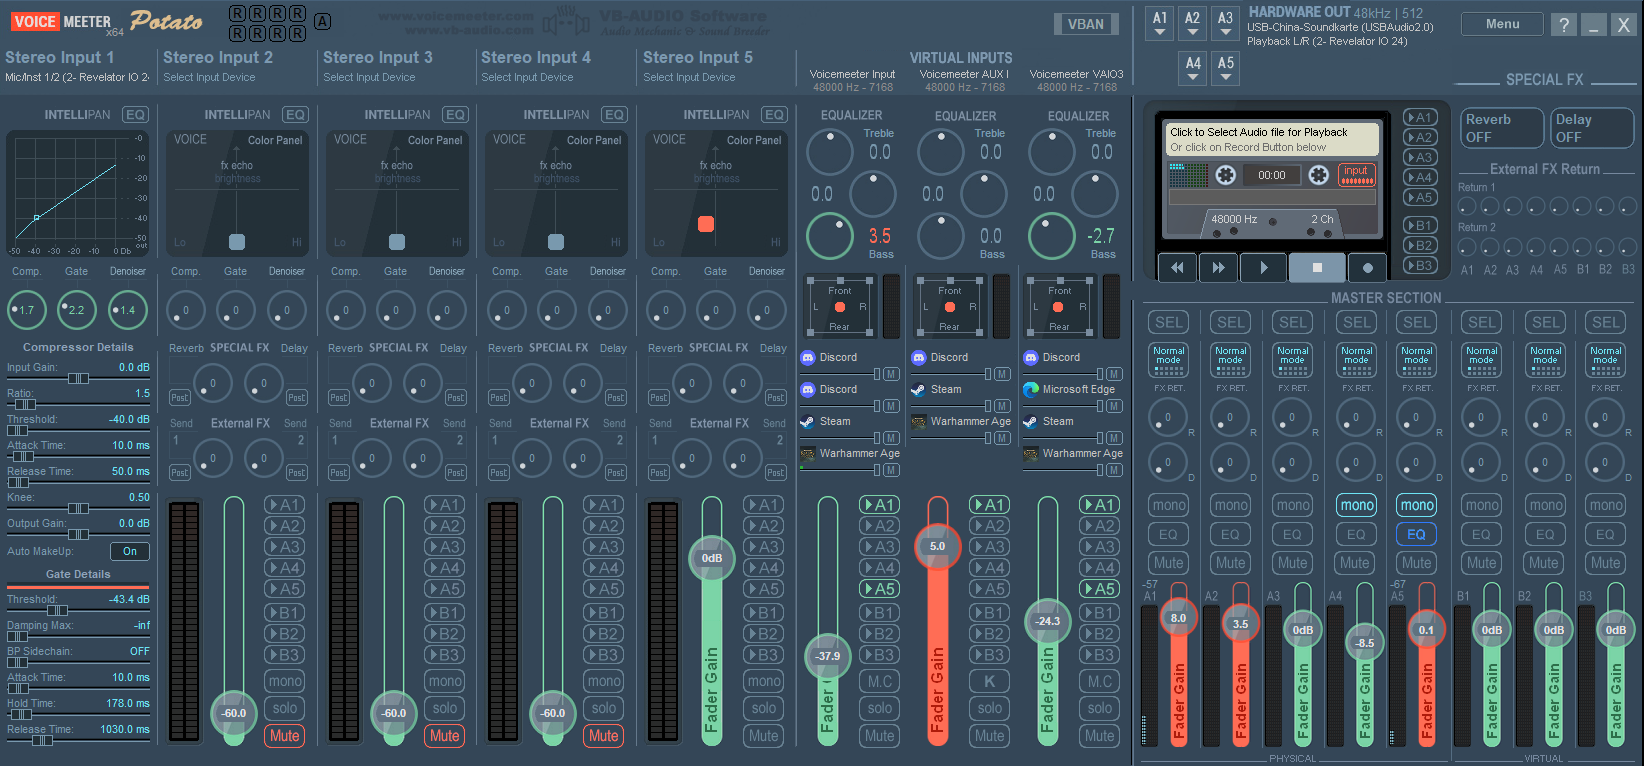Toggle BP Sidechain OFF value in Gate Details
The width and height of the screenshot is (1644, 766).
[139, 651]
